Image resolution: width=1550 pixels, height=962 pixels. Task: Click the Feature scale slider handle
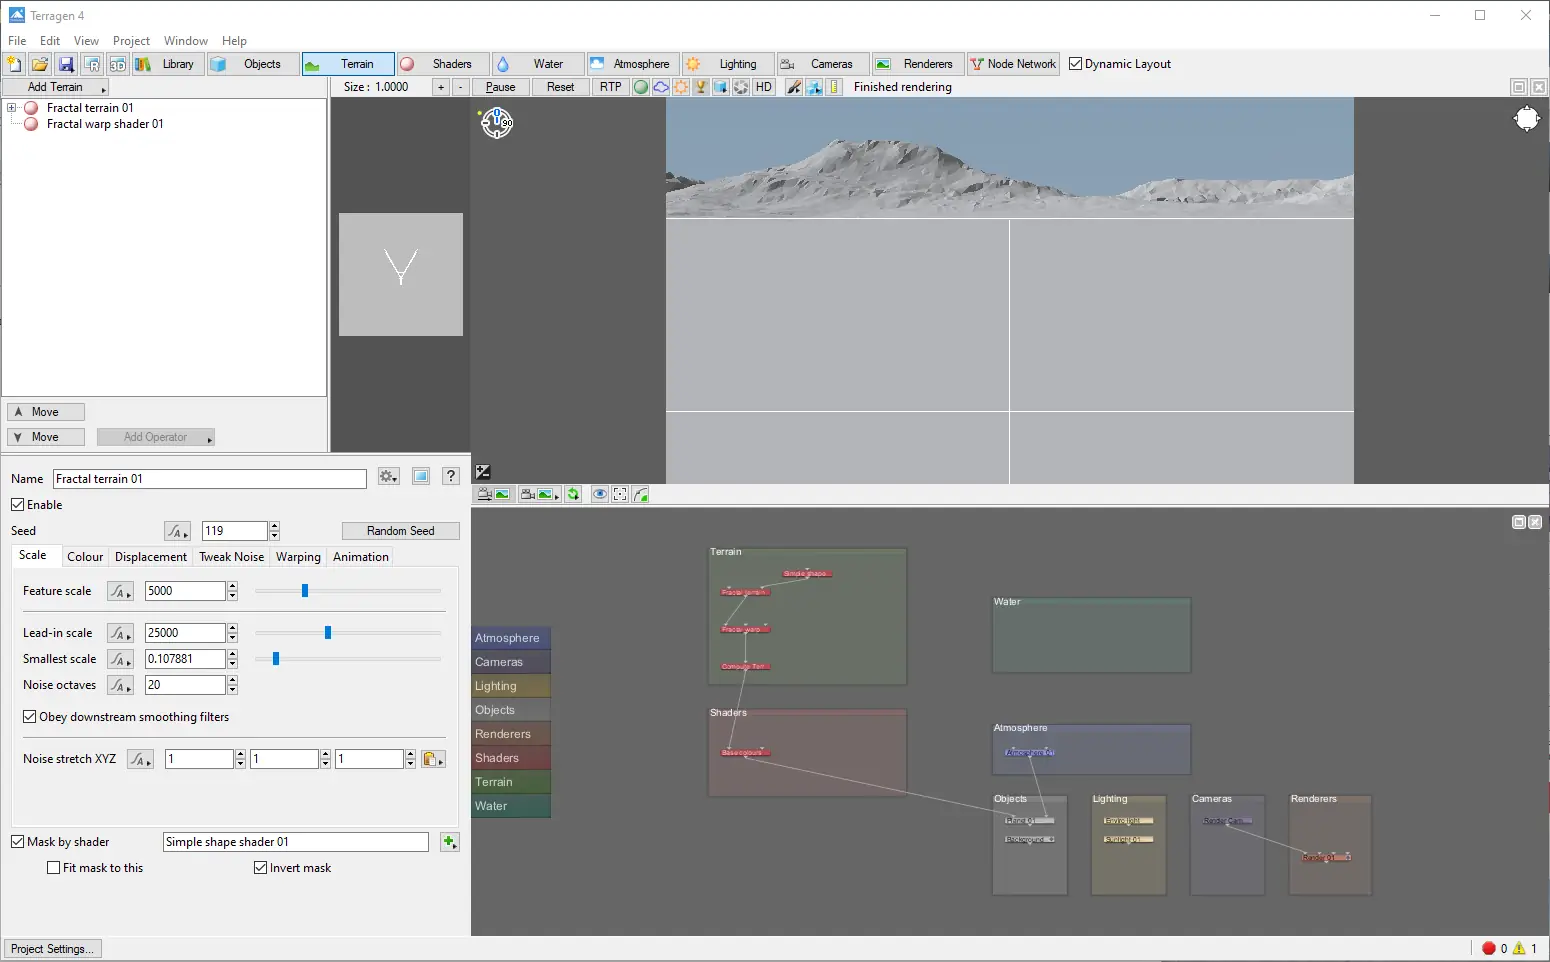click(x=305, y=591)
